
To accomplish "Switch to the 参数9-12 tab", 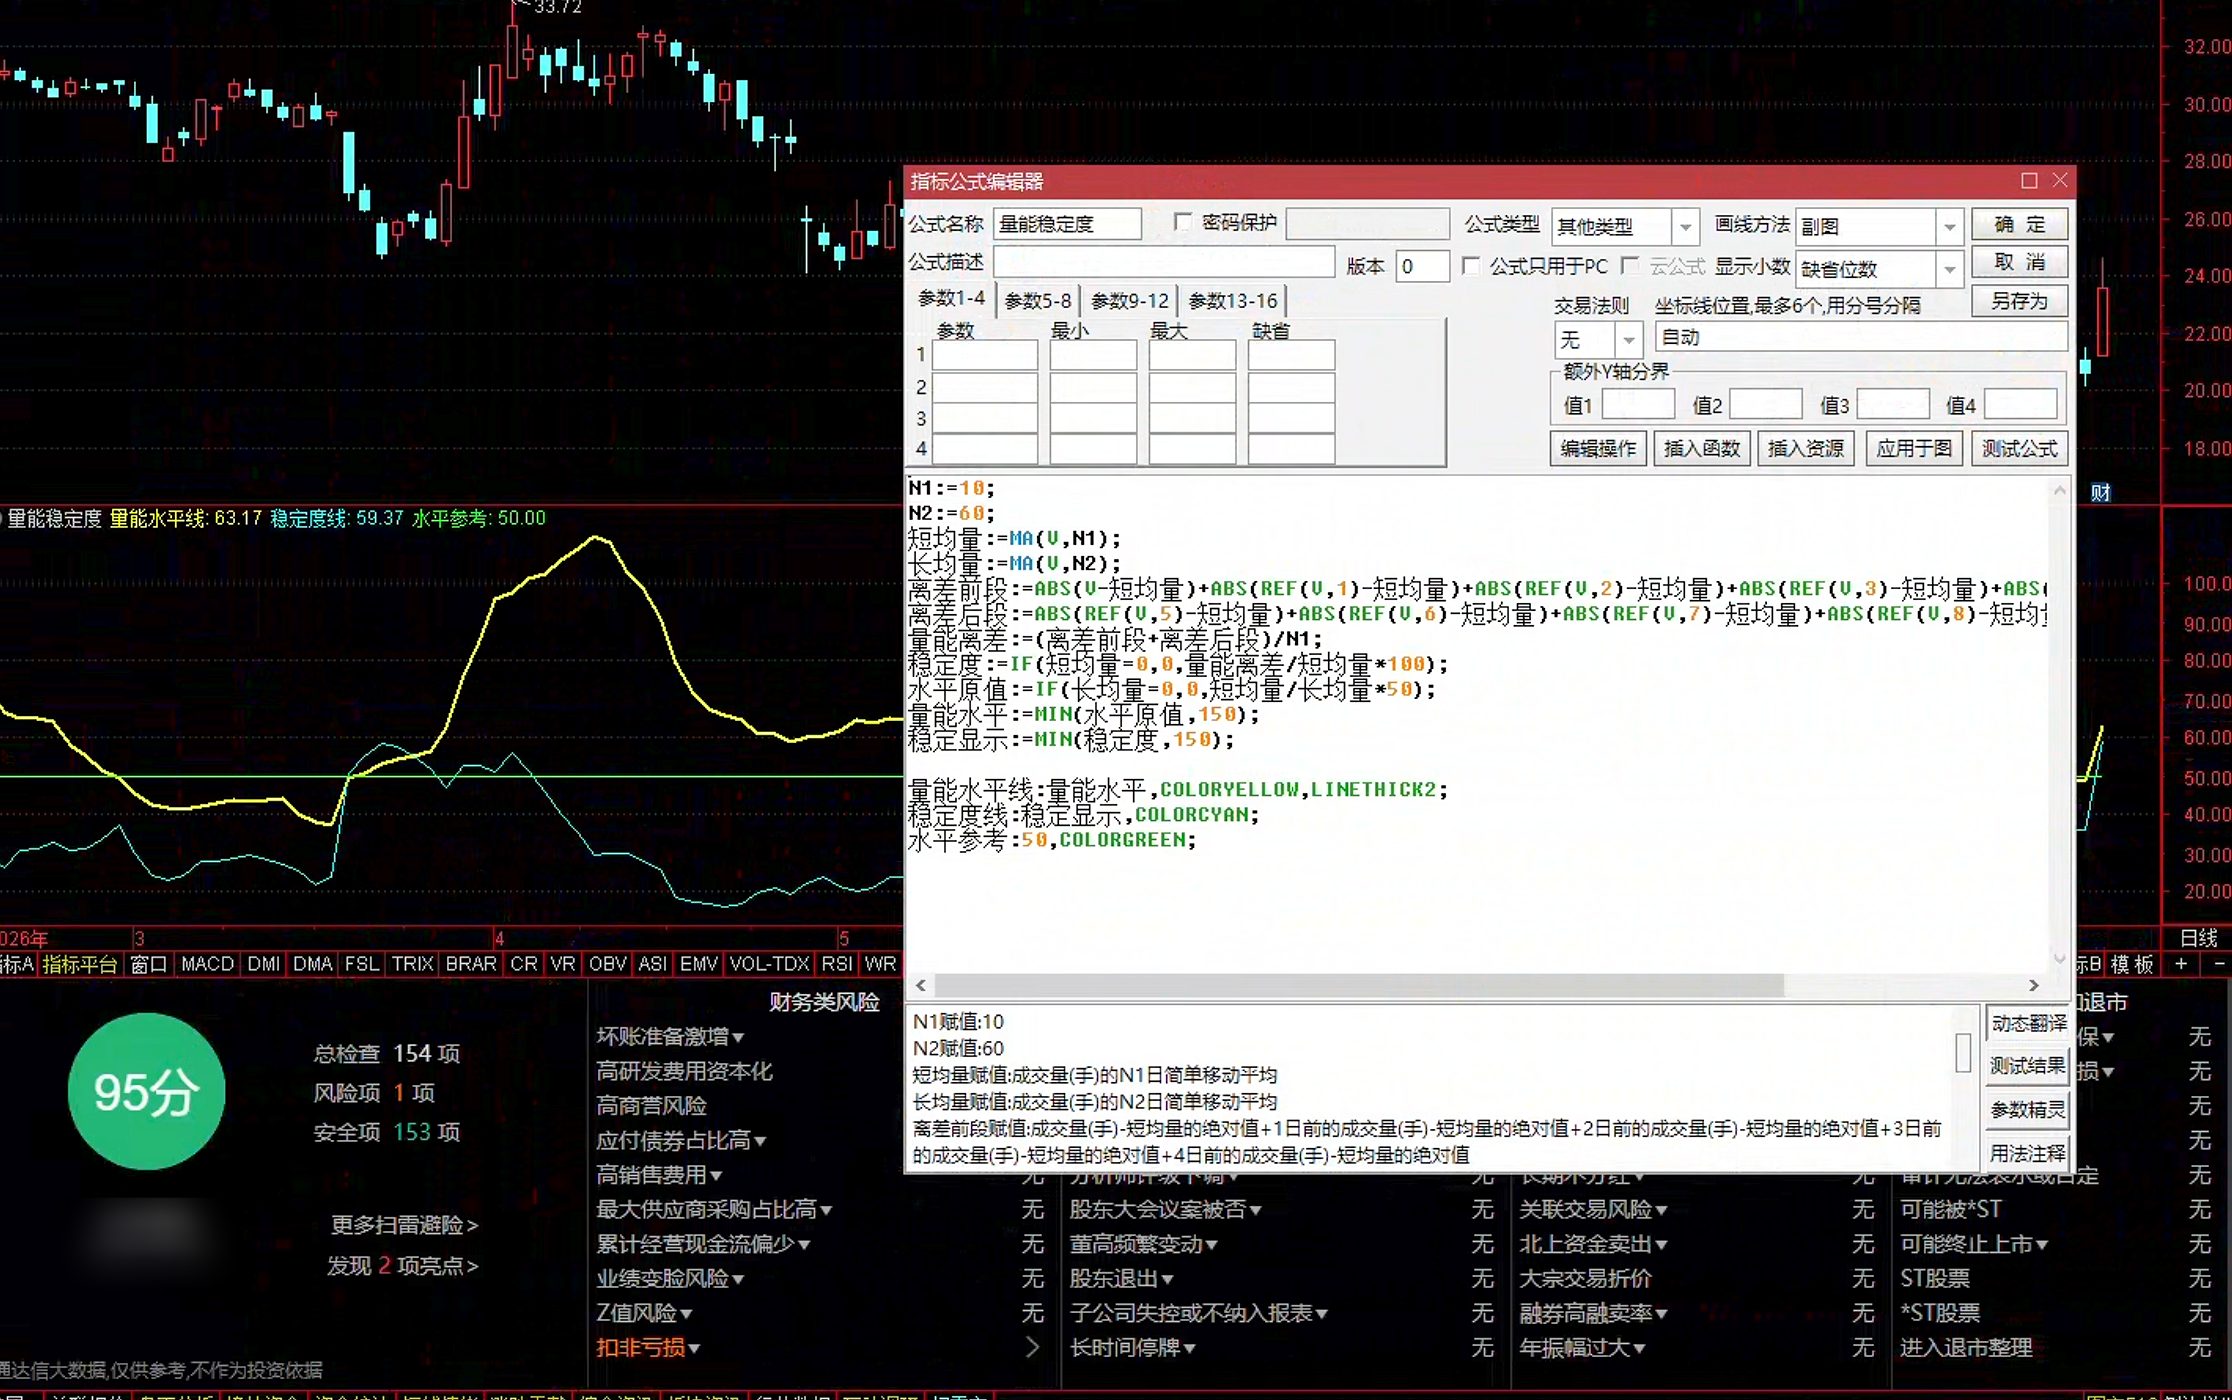I will (1129, 300).
